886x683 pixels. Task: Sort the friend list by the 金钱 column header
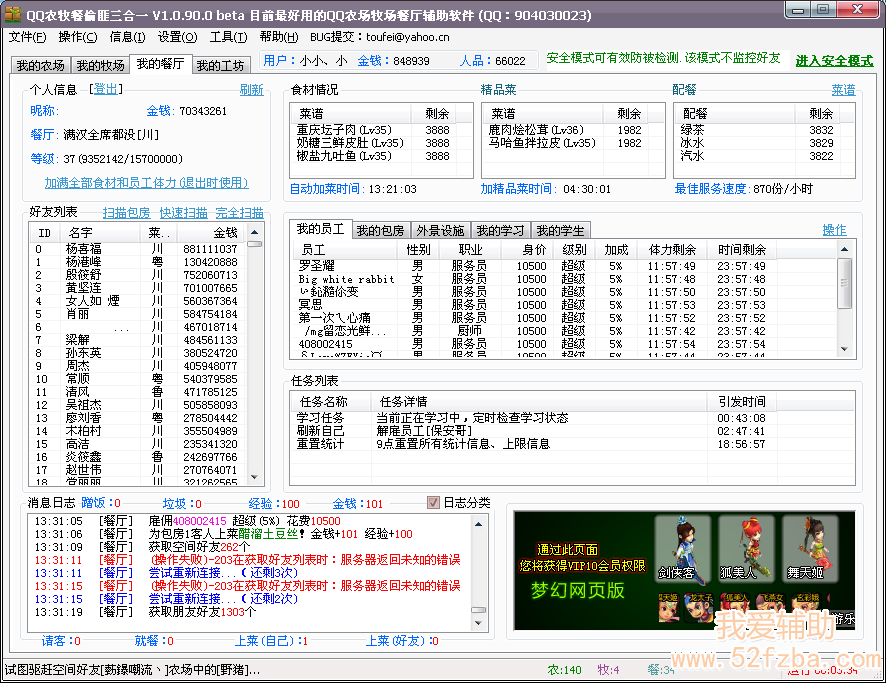tap(212, 233)
